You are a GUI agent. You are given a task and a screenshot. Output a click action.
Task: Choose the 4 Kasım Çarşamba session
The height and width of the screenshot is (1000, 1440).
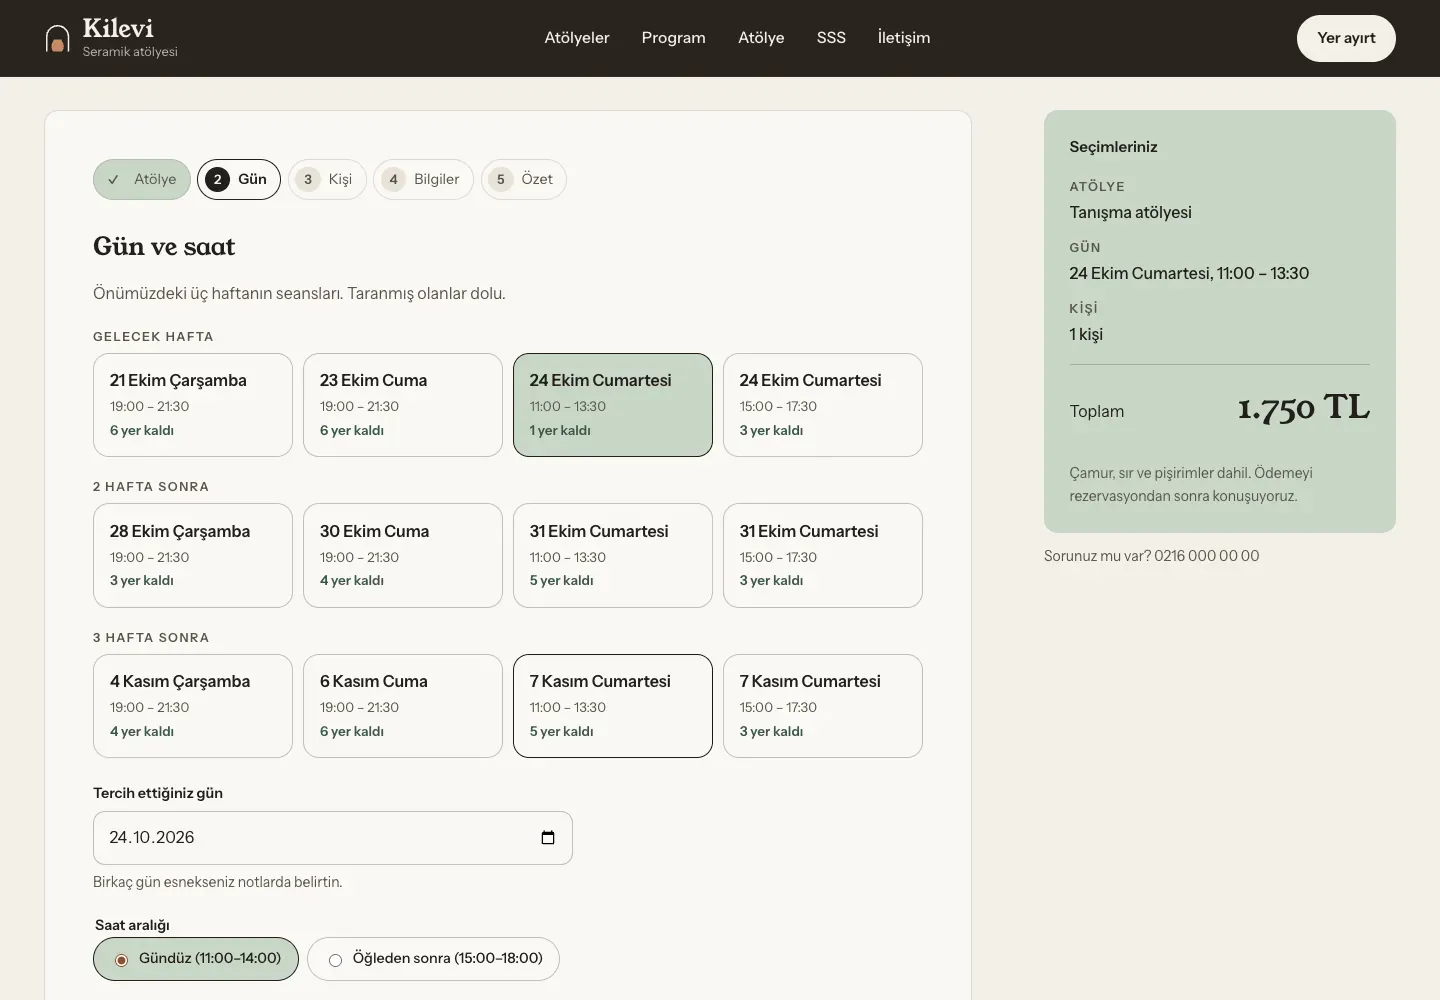193,706
